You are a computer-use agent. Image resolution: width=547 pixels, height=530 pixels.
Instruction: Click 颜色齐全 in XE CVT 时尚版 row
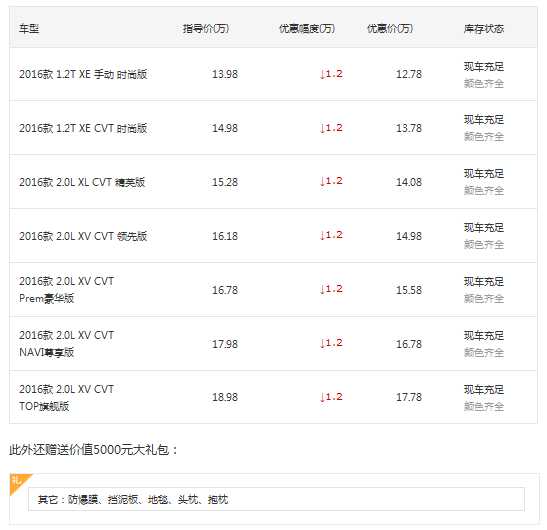point(484,137)
